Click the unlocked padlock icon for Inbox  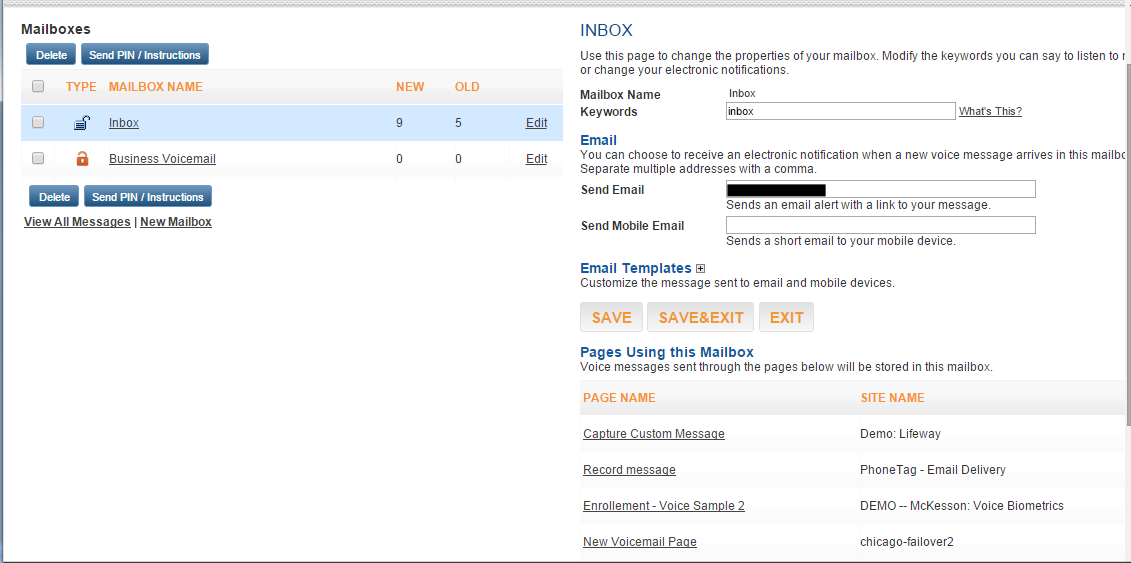tap(82, 123)
